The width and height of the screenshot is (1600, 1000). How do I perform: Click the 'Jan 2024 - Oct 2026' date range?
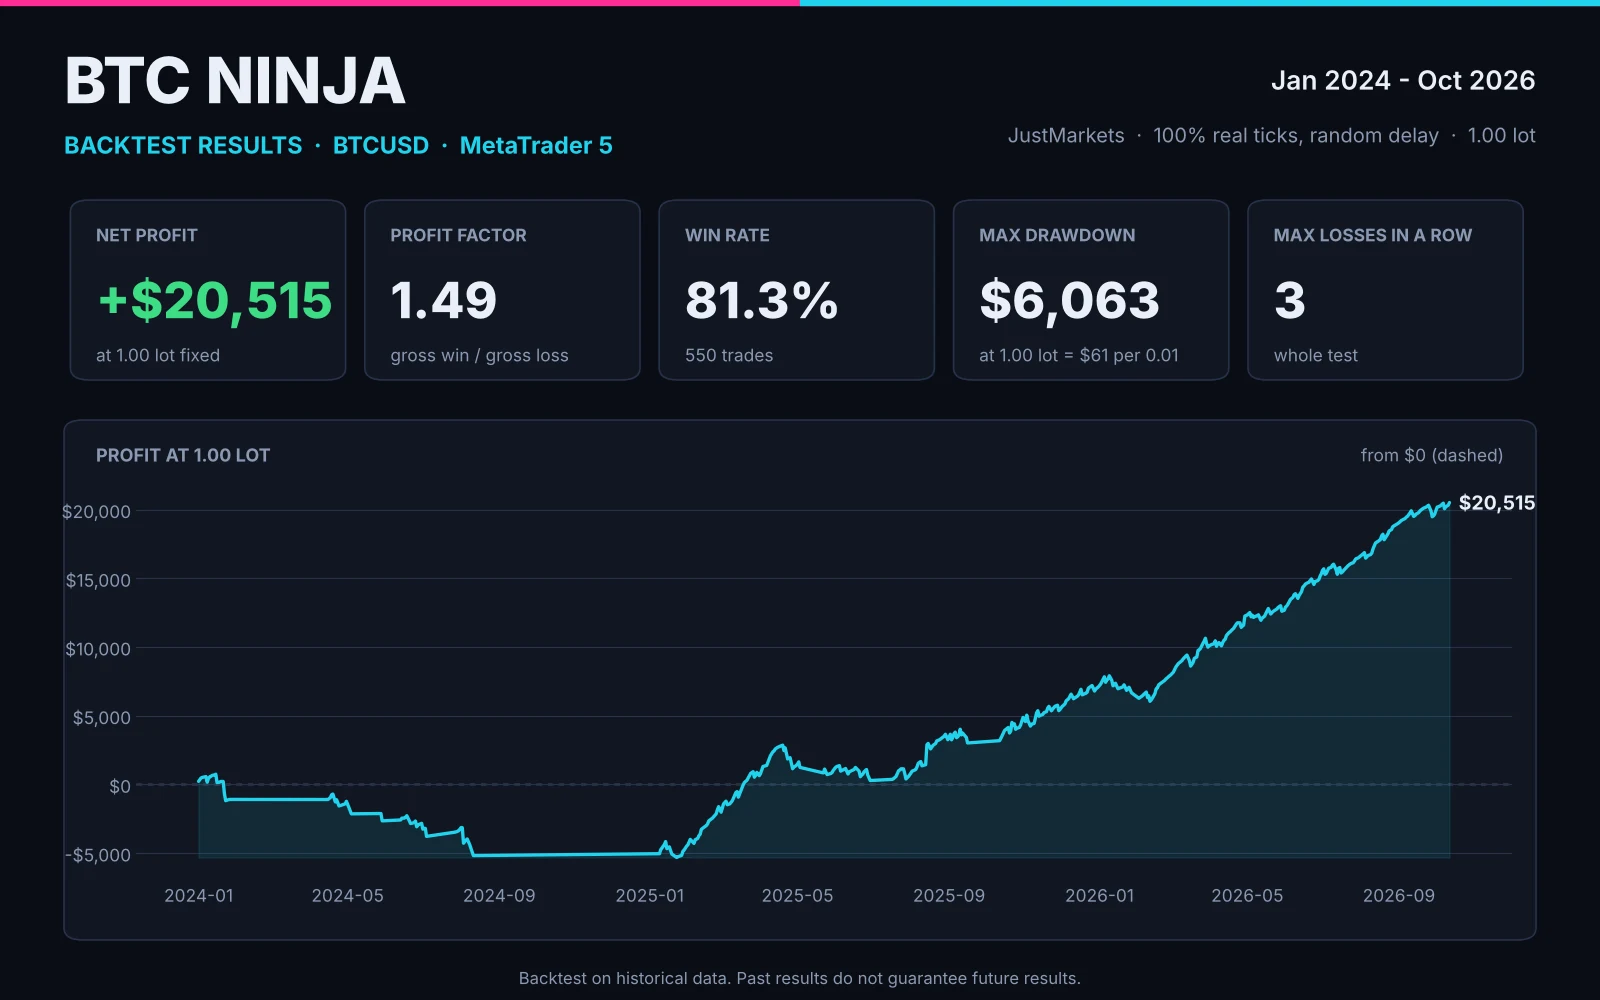click(x=1403, y=80)
